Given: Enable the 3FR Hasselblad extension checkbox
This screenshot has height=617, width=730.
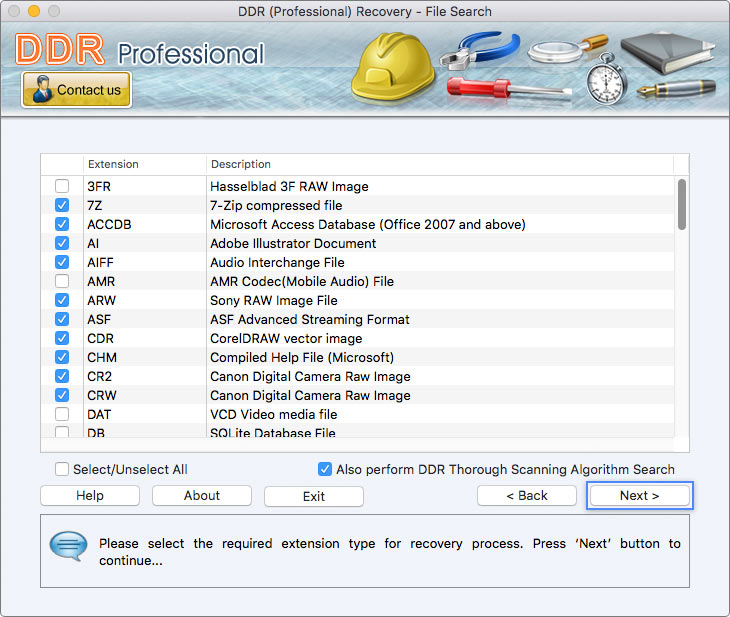Looking at the screenshot, I should [x=62, y=186].
